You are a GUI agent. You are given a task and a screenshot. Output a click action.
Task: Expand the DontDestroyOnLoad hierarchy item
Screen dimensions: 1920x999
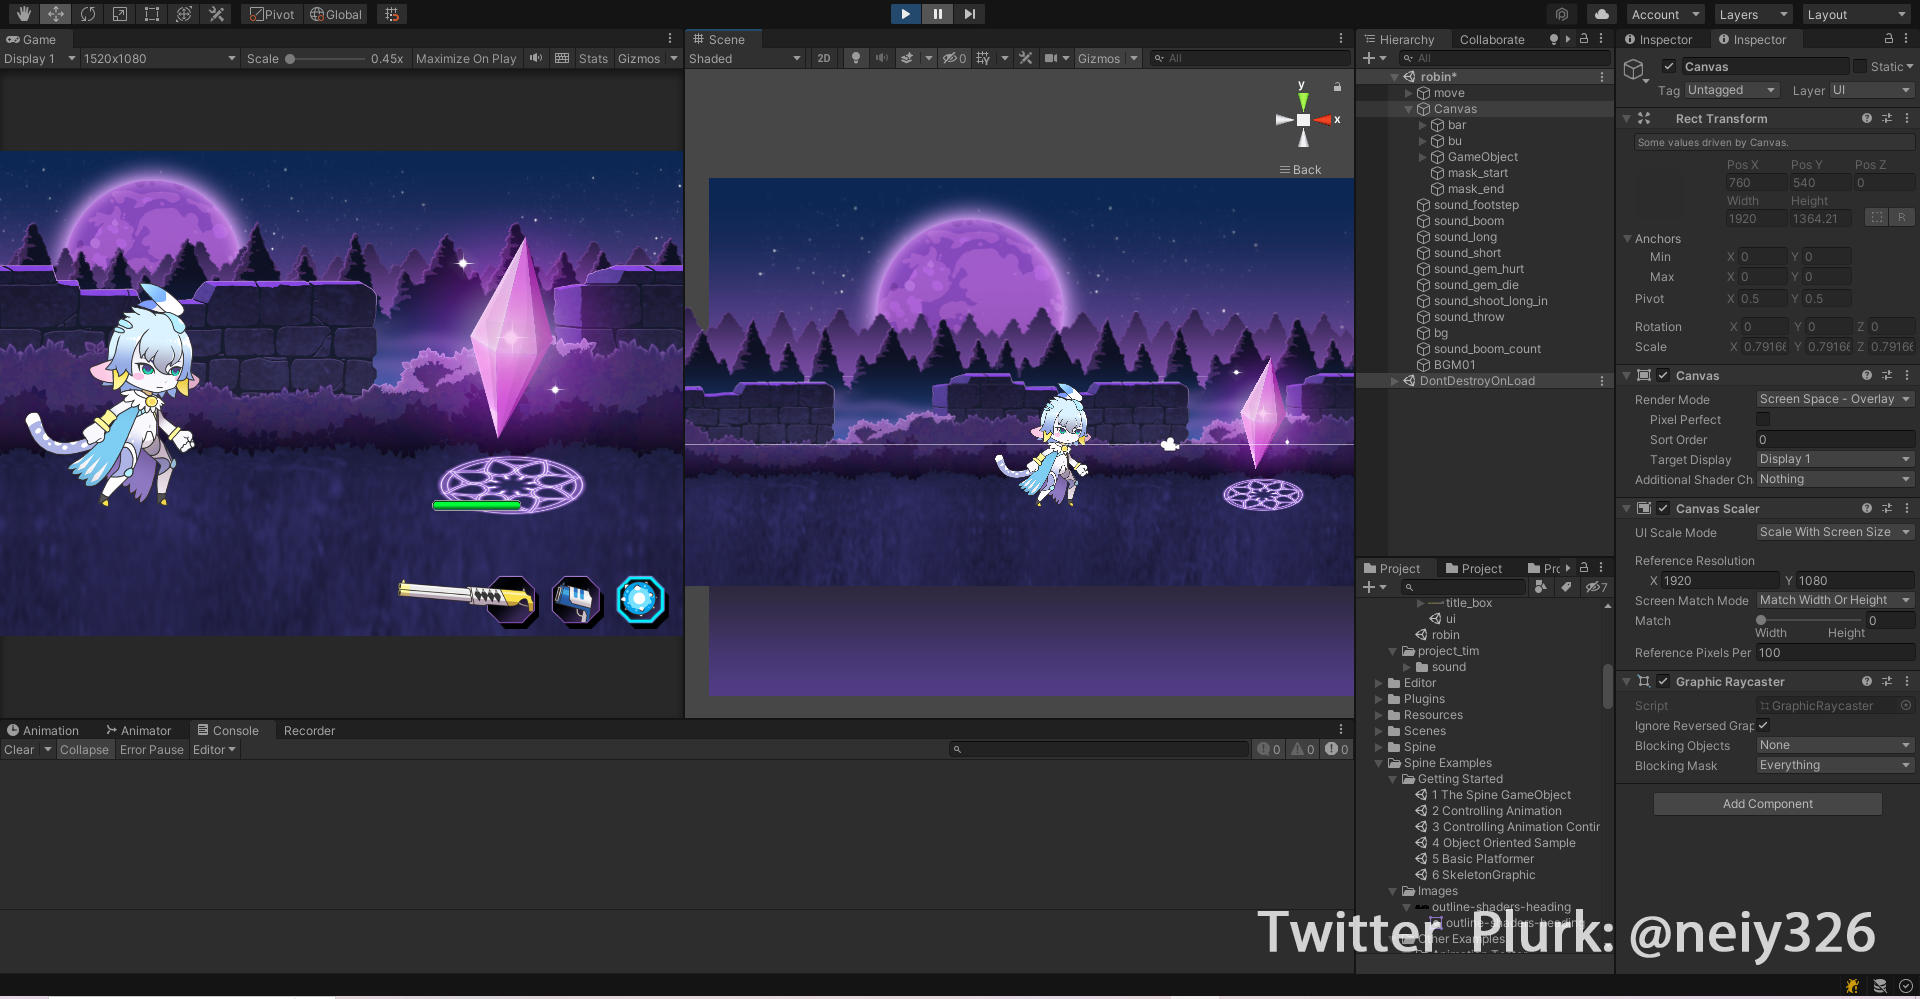[x=1395, y=381]
